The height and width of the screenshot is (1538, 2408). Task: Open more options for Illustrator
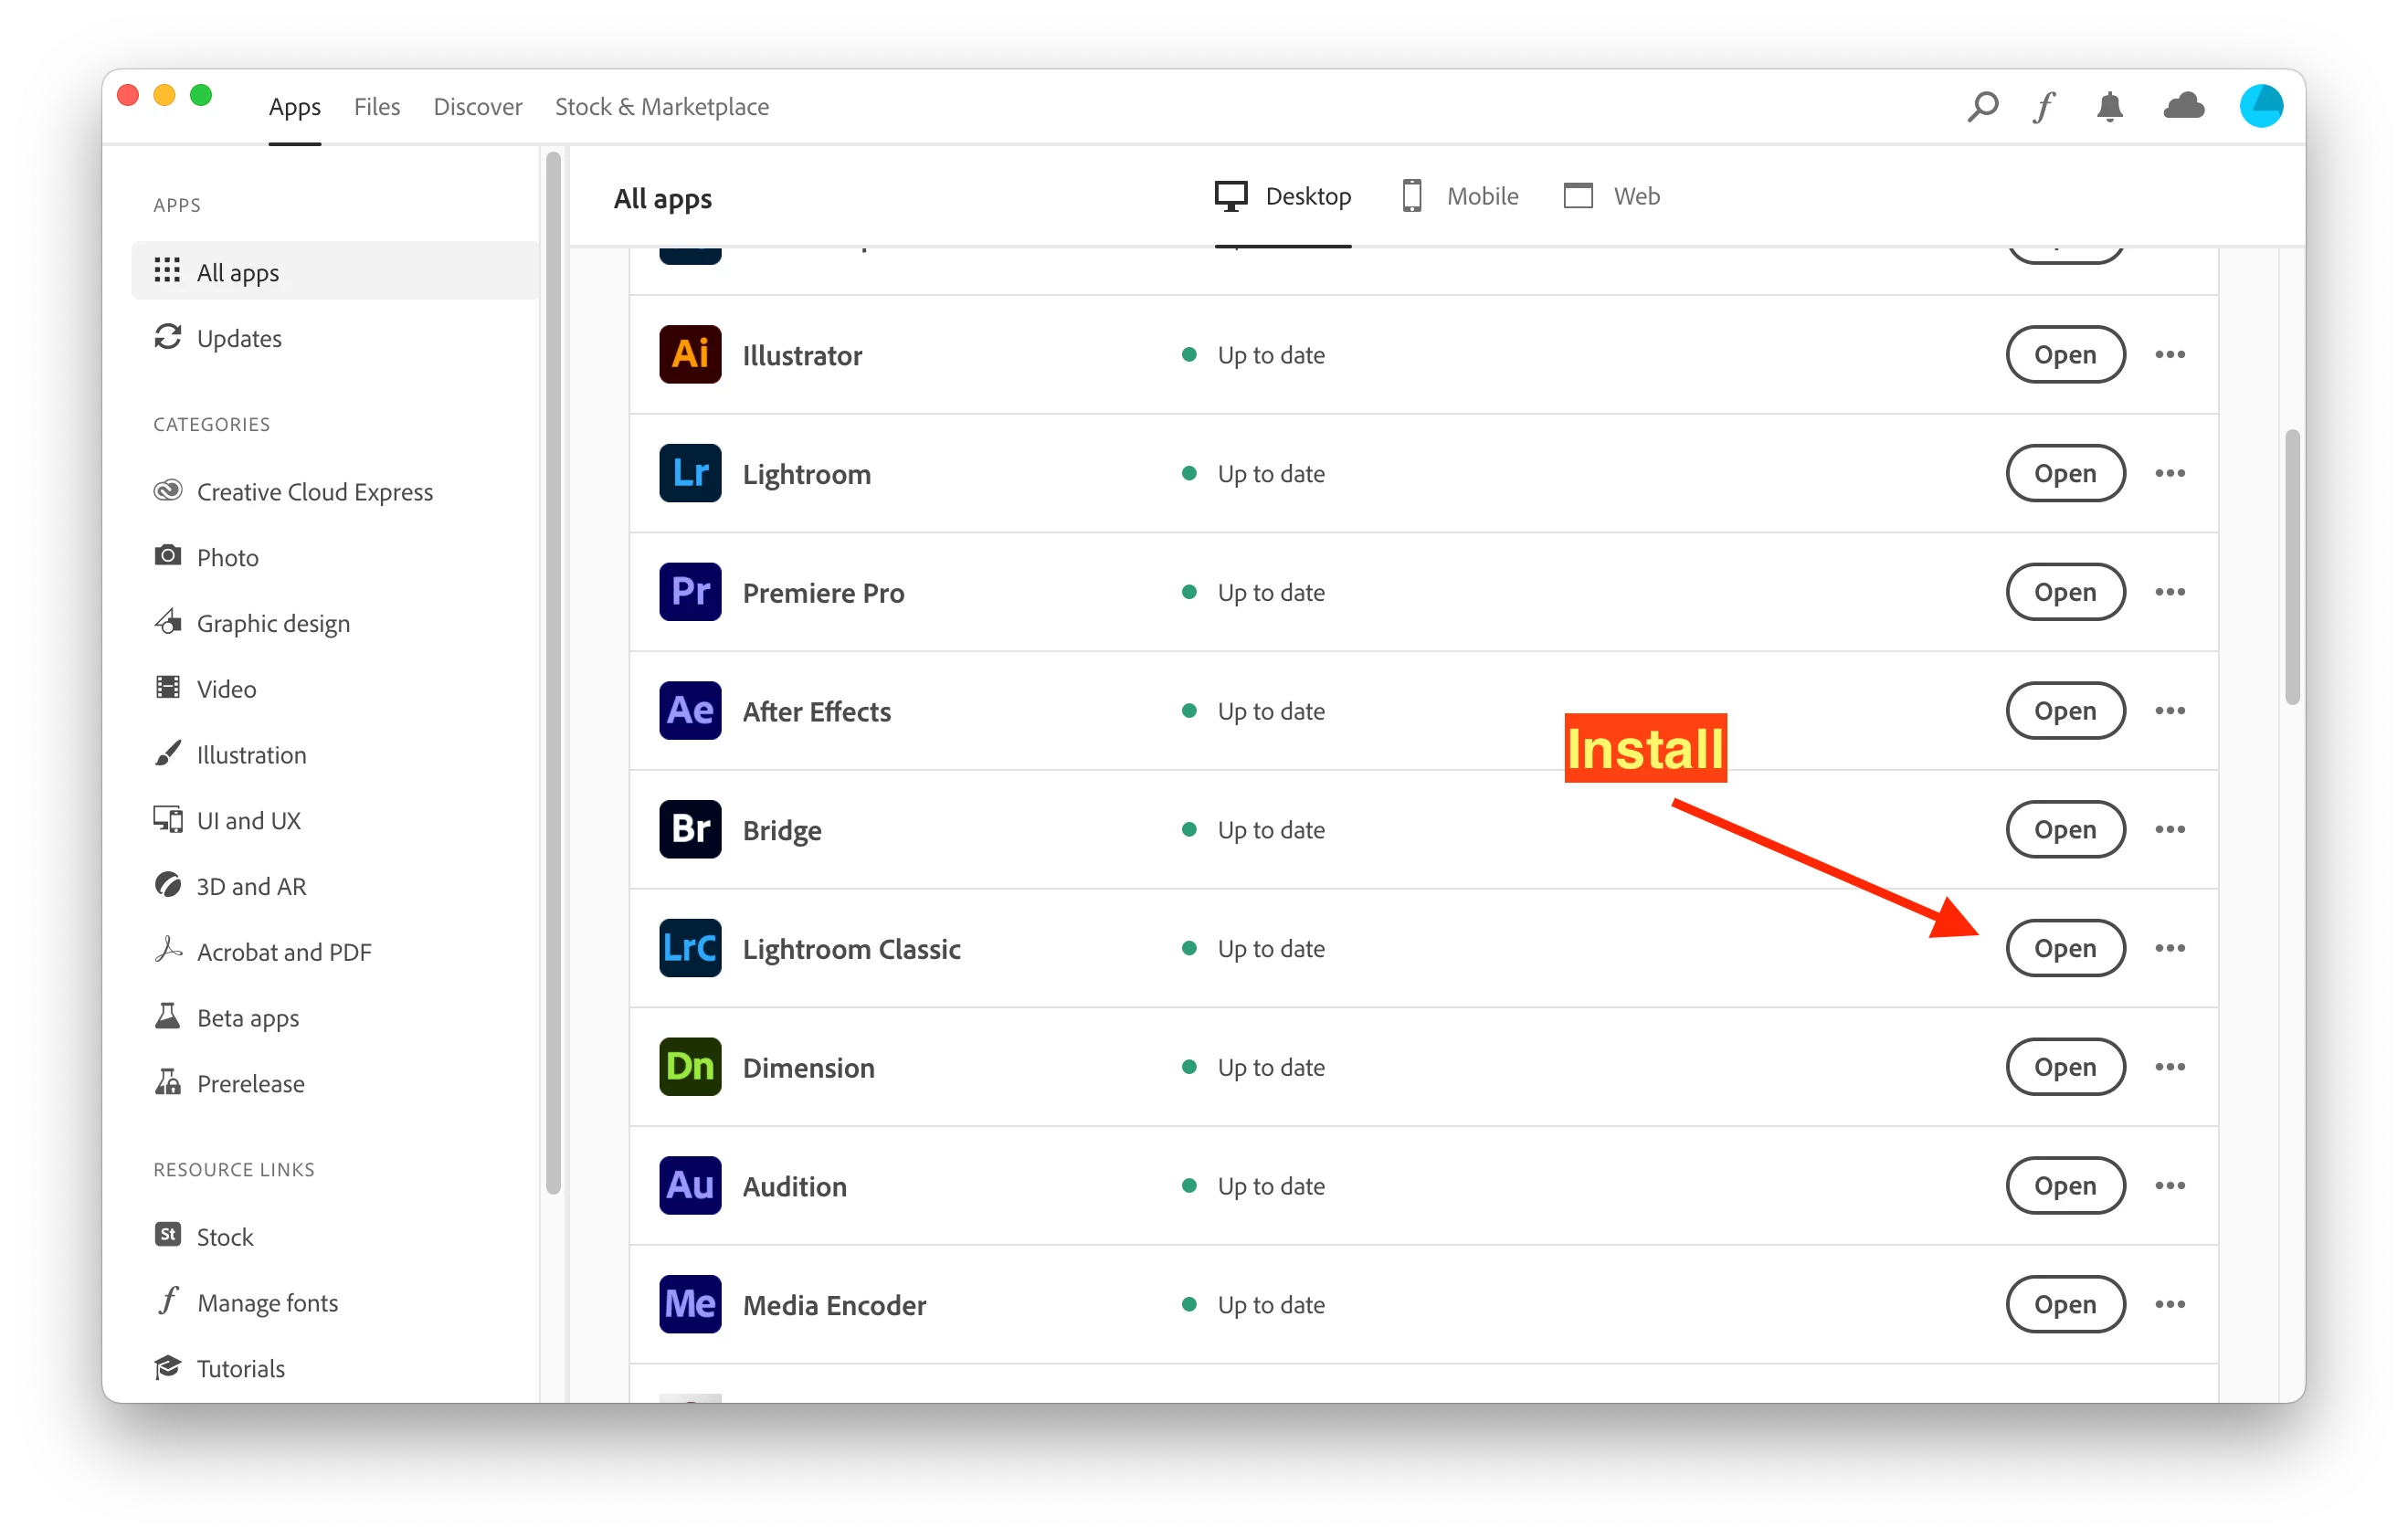(x=2170, y=354)
